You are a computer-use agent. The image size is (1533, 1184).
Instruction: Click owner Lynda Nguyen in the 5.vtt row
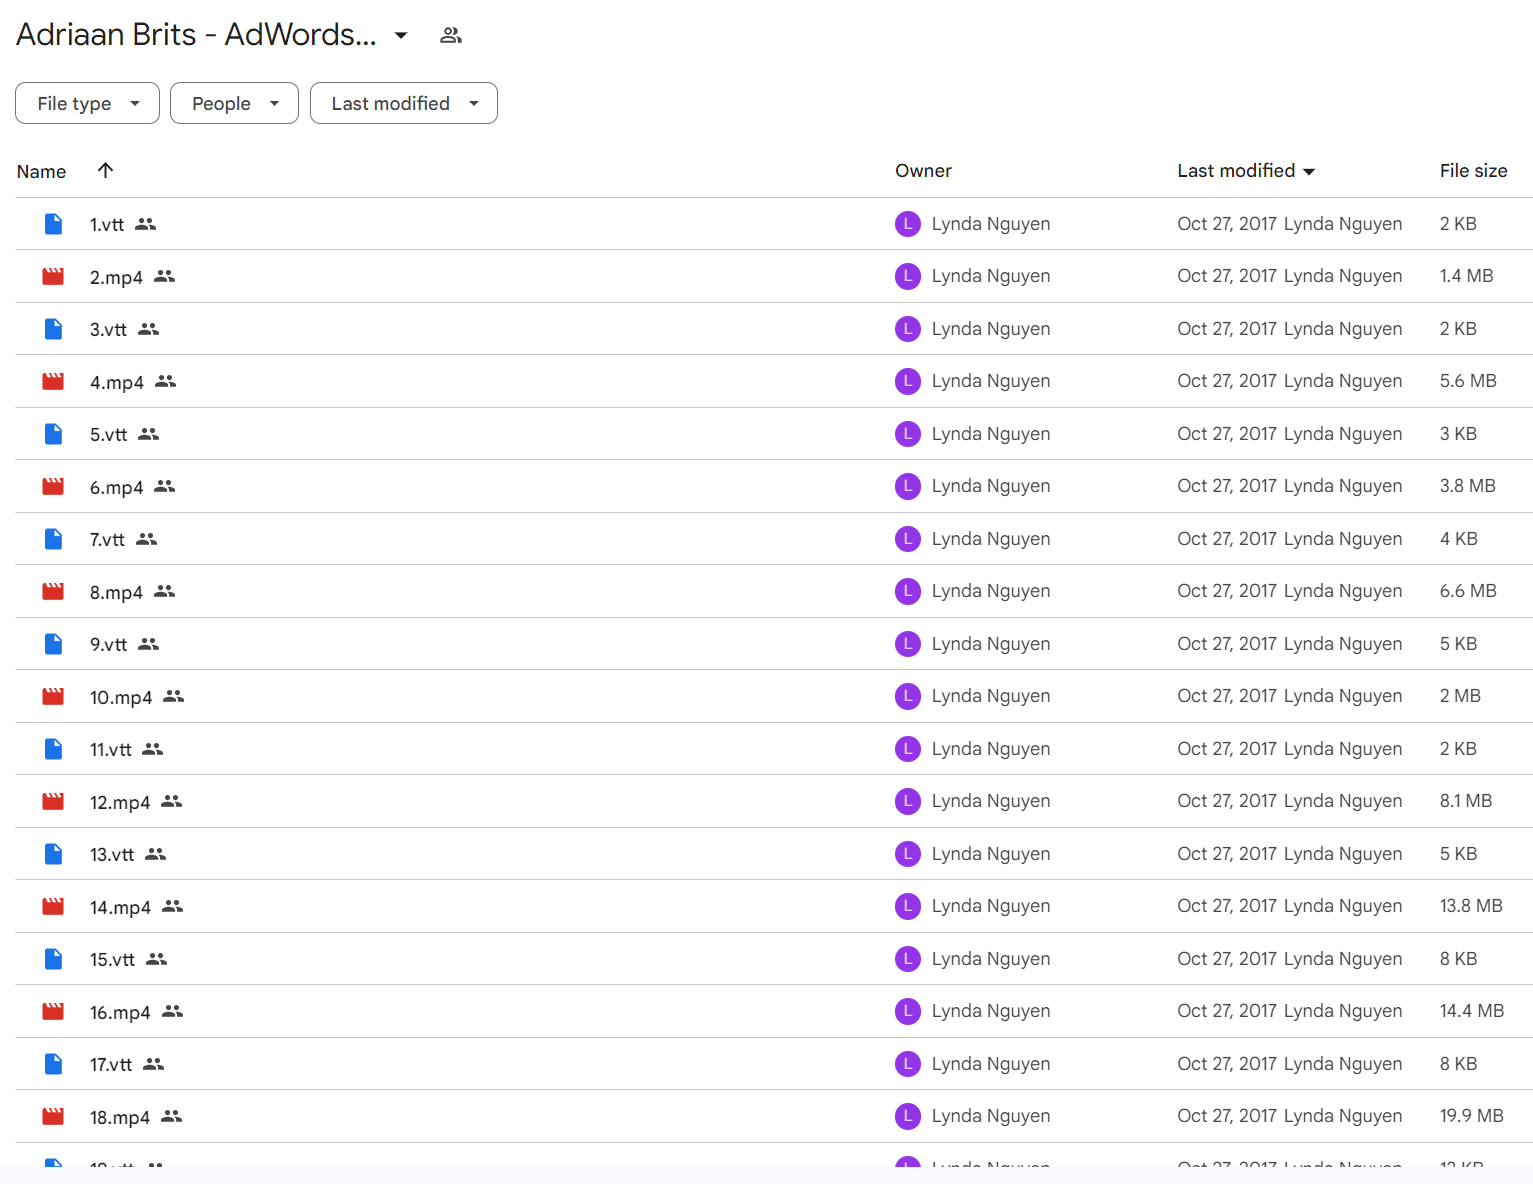990,434
